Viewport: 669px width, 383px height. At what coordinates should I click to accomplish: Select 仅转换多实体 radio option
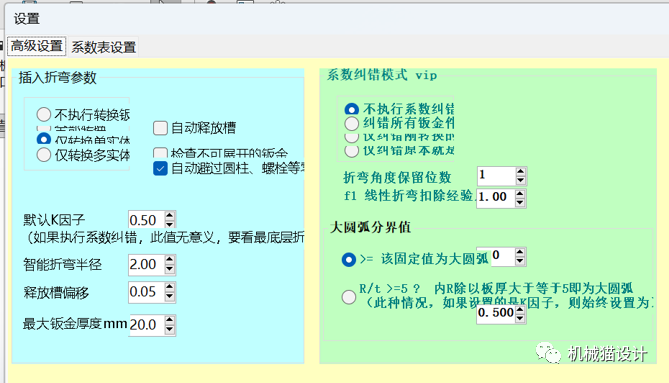tap(44, 155)
